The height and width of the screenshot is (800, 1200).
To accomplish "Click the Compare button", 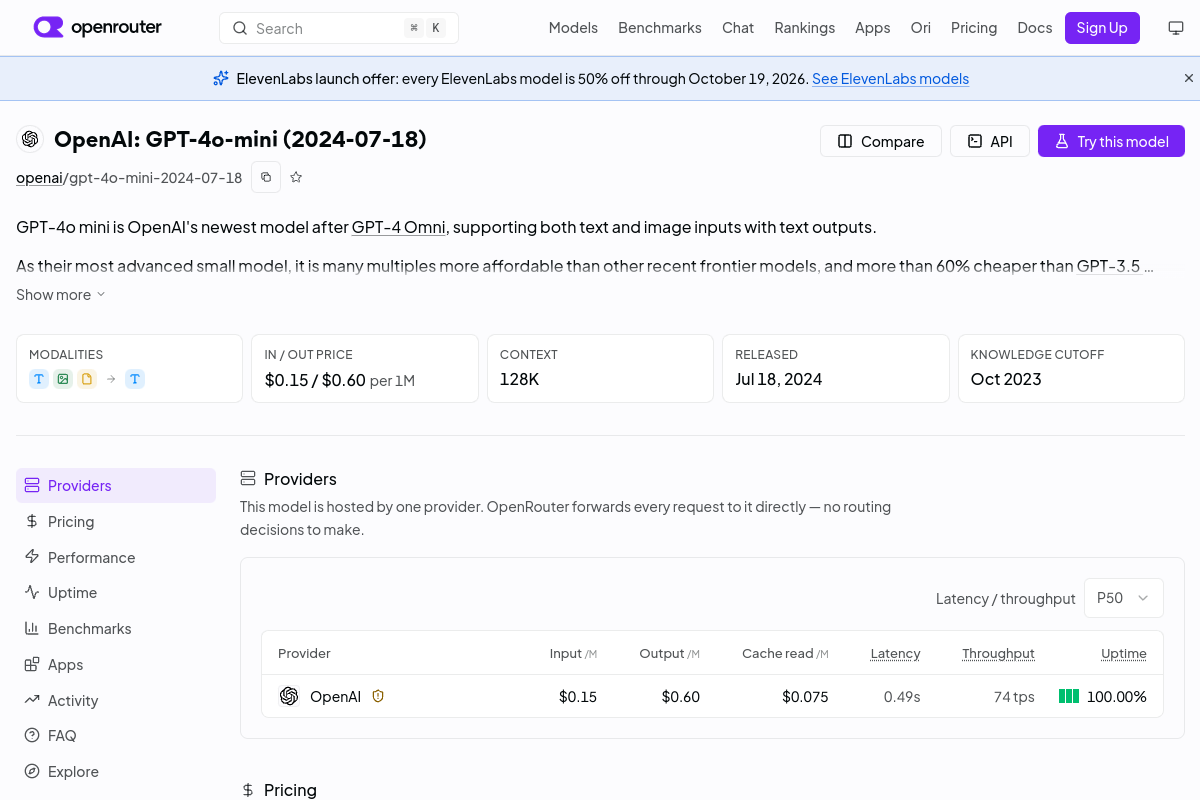I will pos(881,141).
